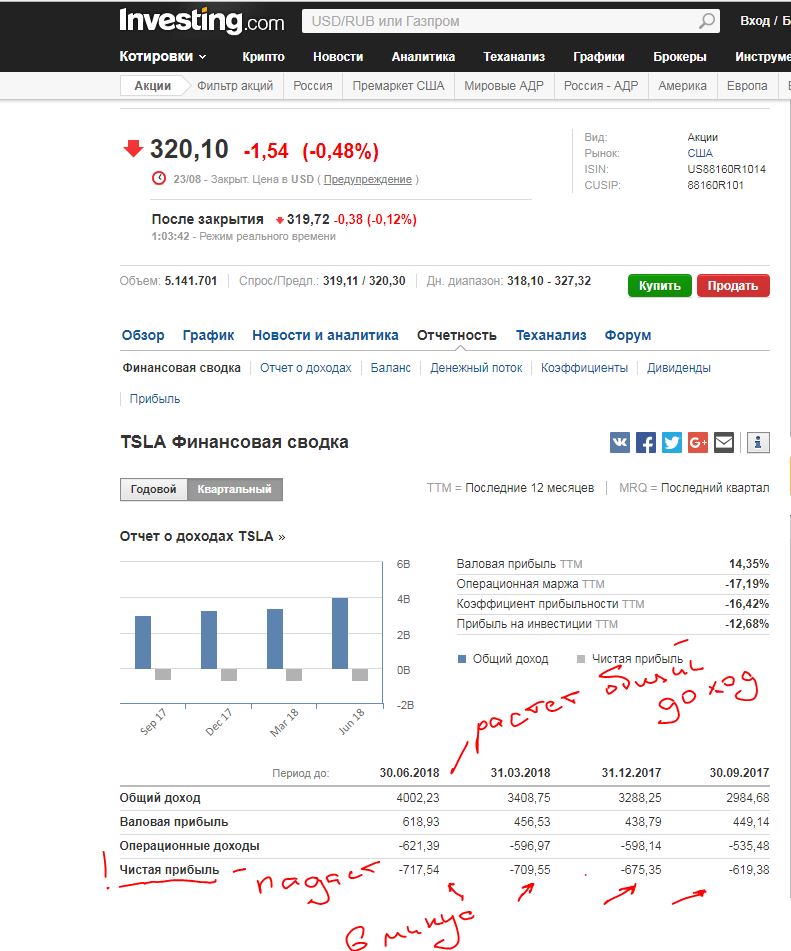Open the Крипто menu
This screenshot has width=791, height=951.
[263, 56]
